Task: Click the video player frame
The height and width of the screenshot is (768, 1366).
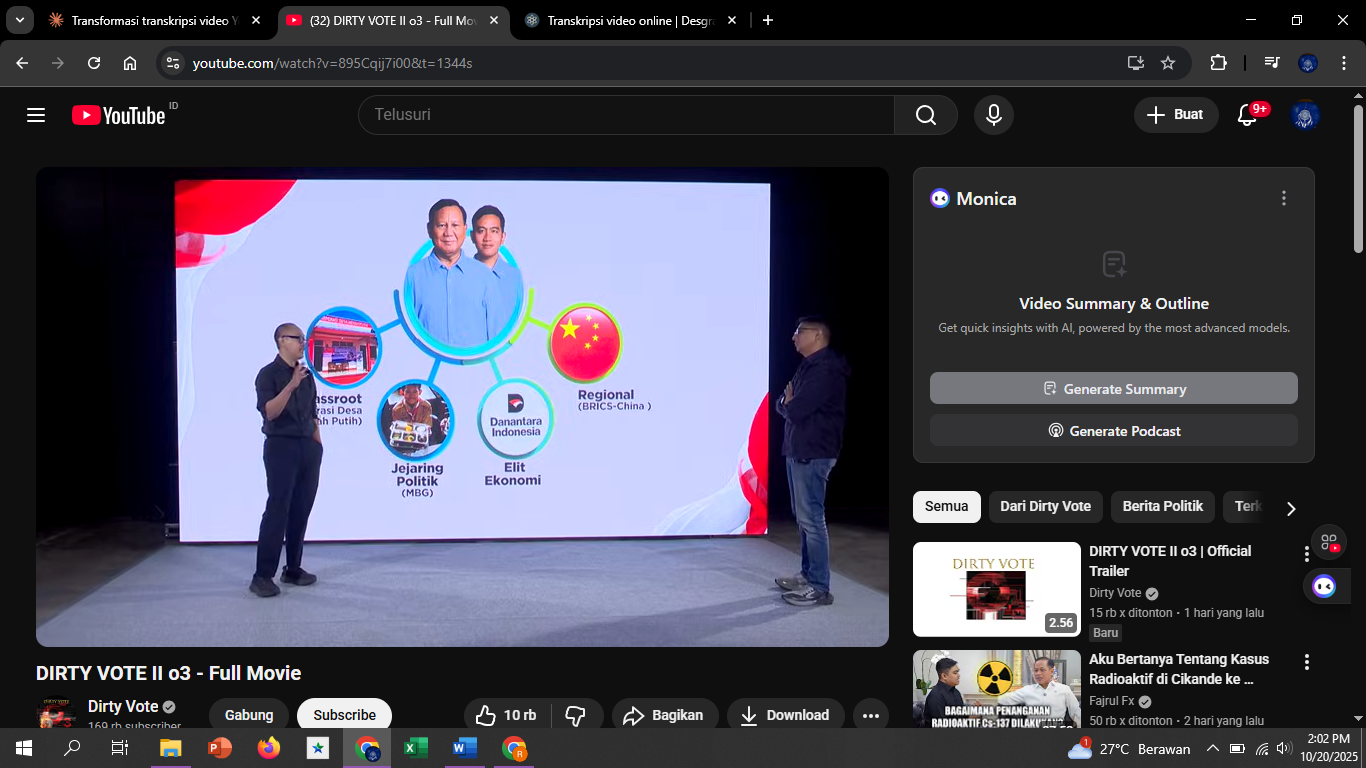Action: pos(462,406)
